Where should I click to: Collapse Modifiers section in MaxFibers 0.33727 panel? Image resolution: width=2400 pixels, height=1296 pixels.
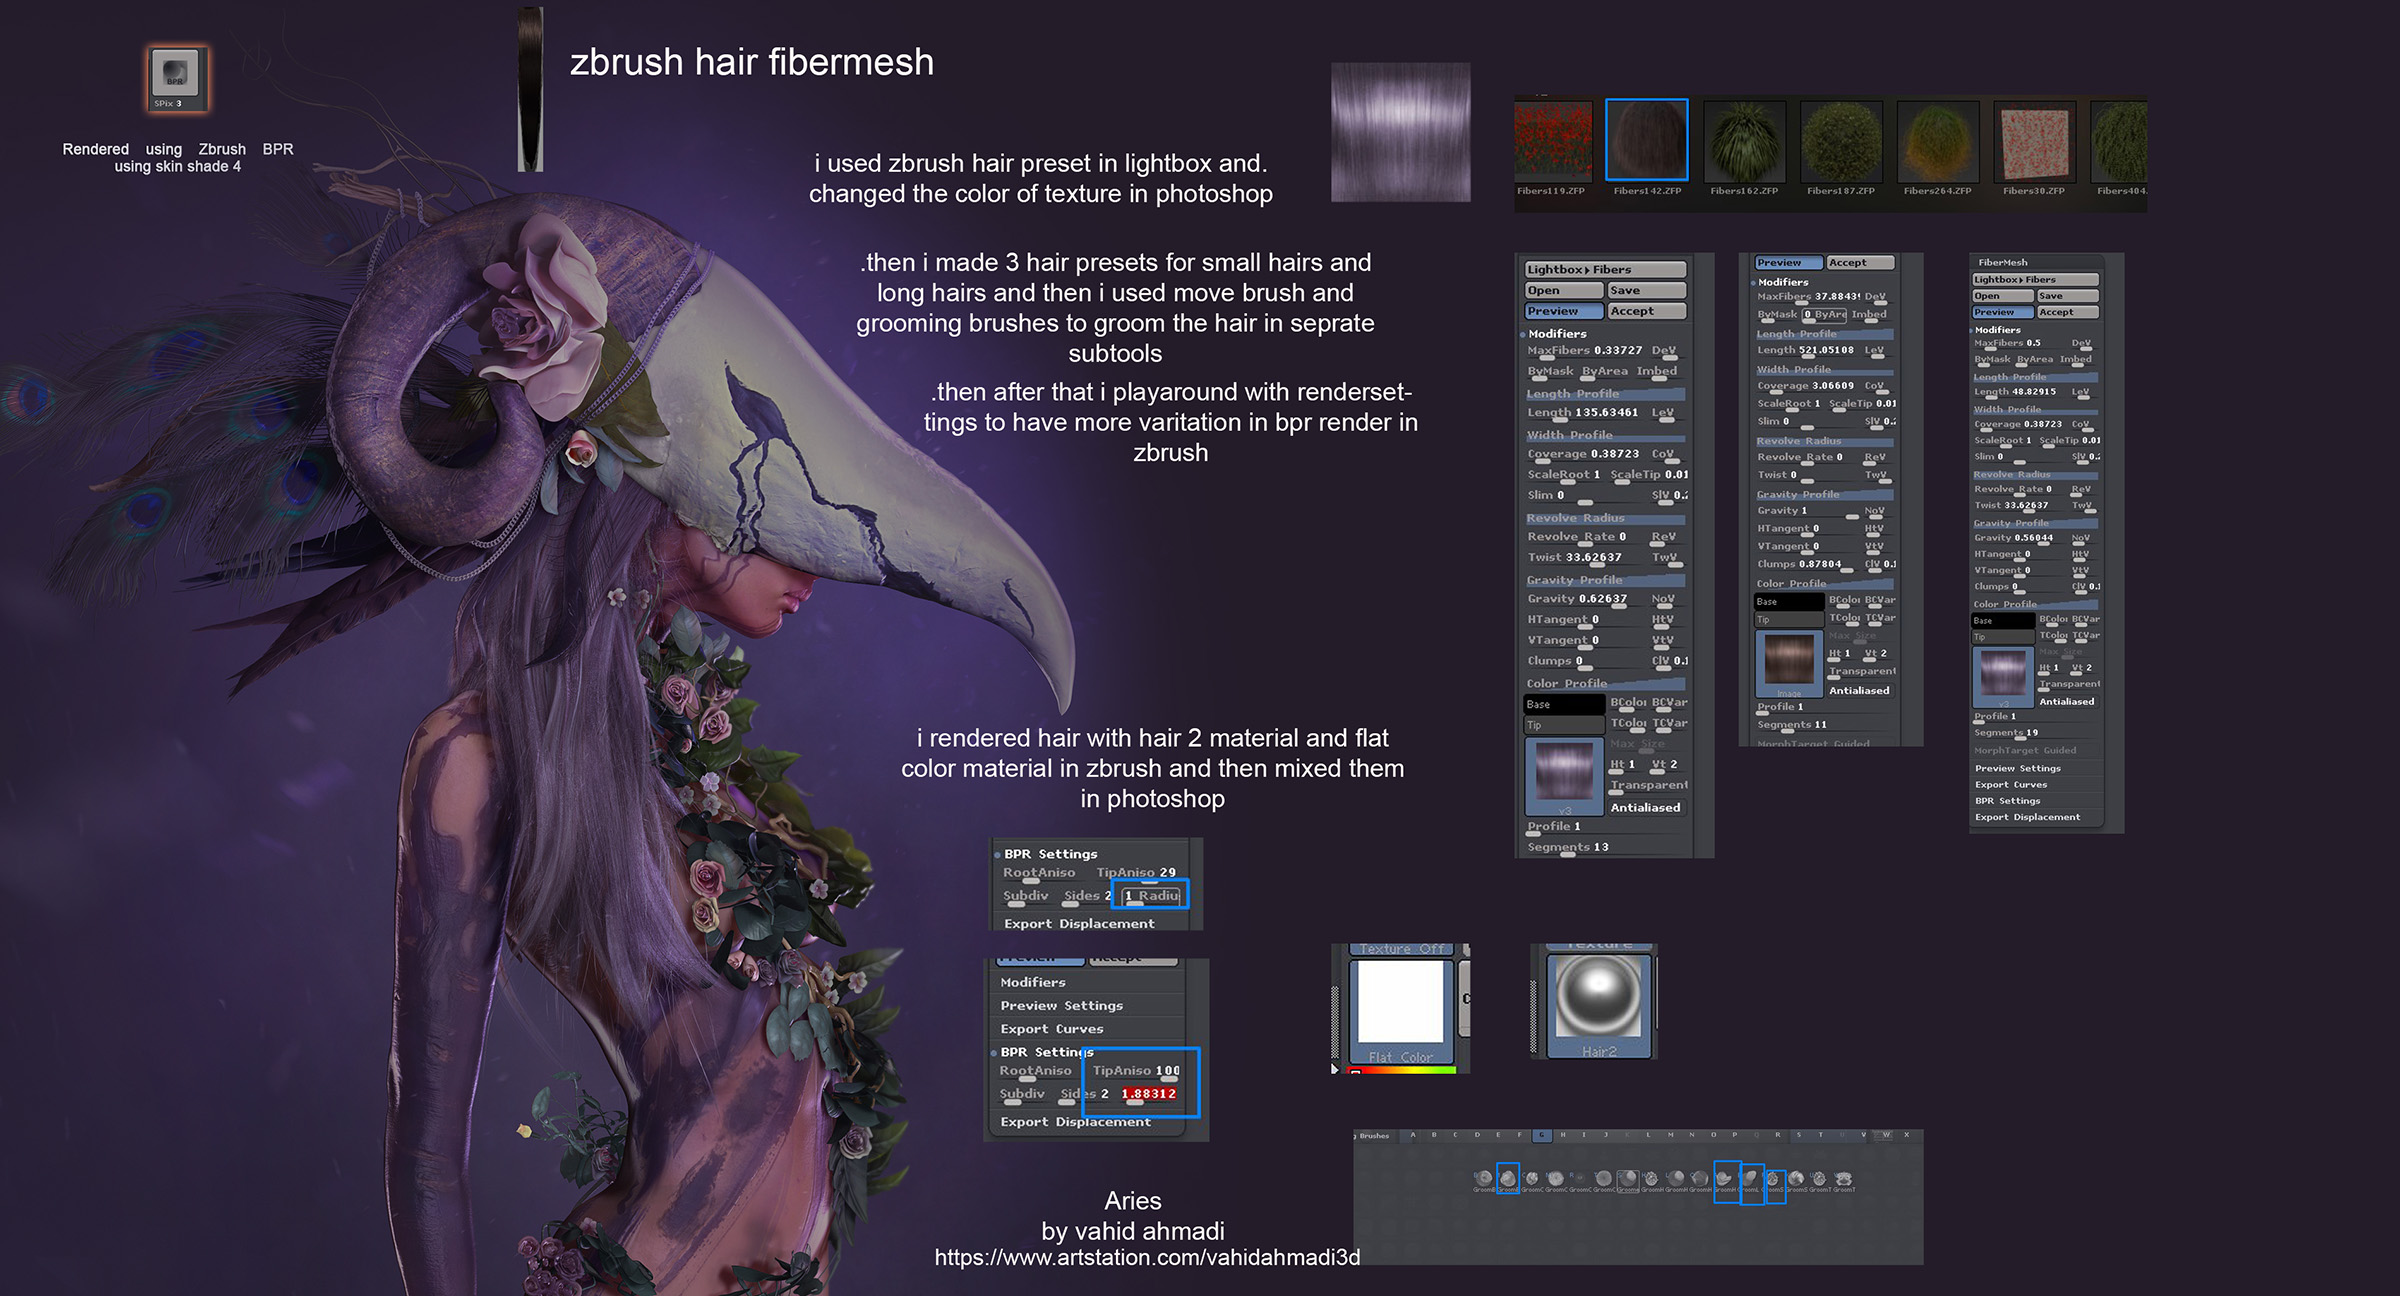point(1557,334)
